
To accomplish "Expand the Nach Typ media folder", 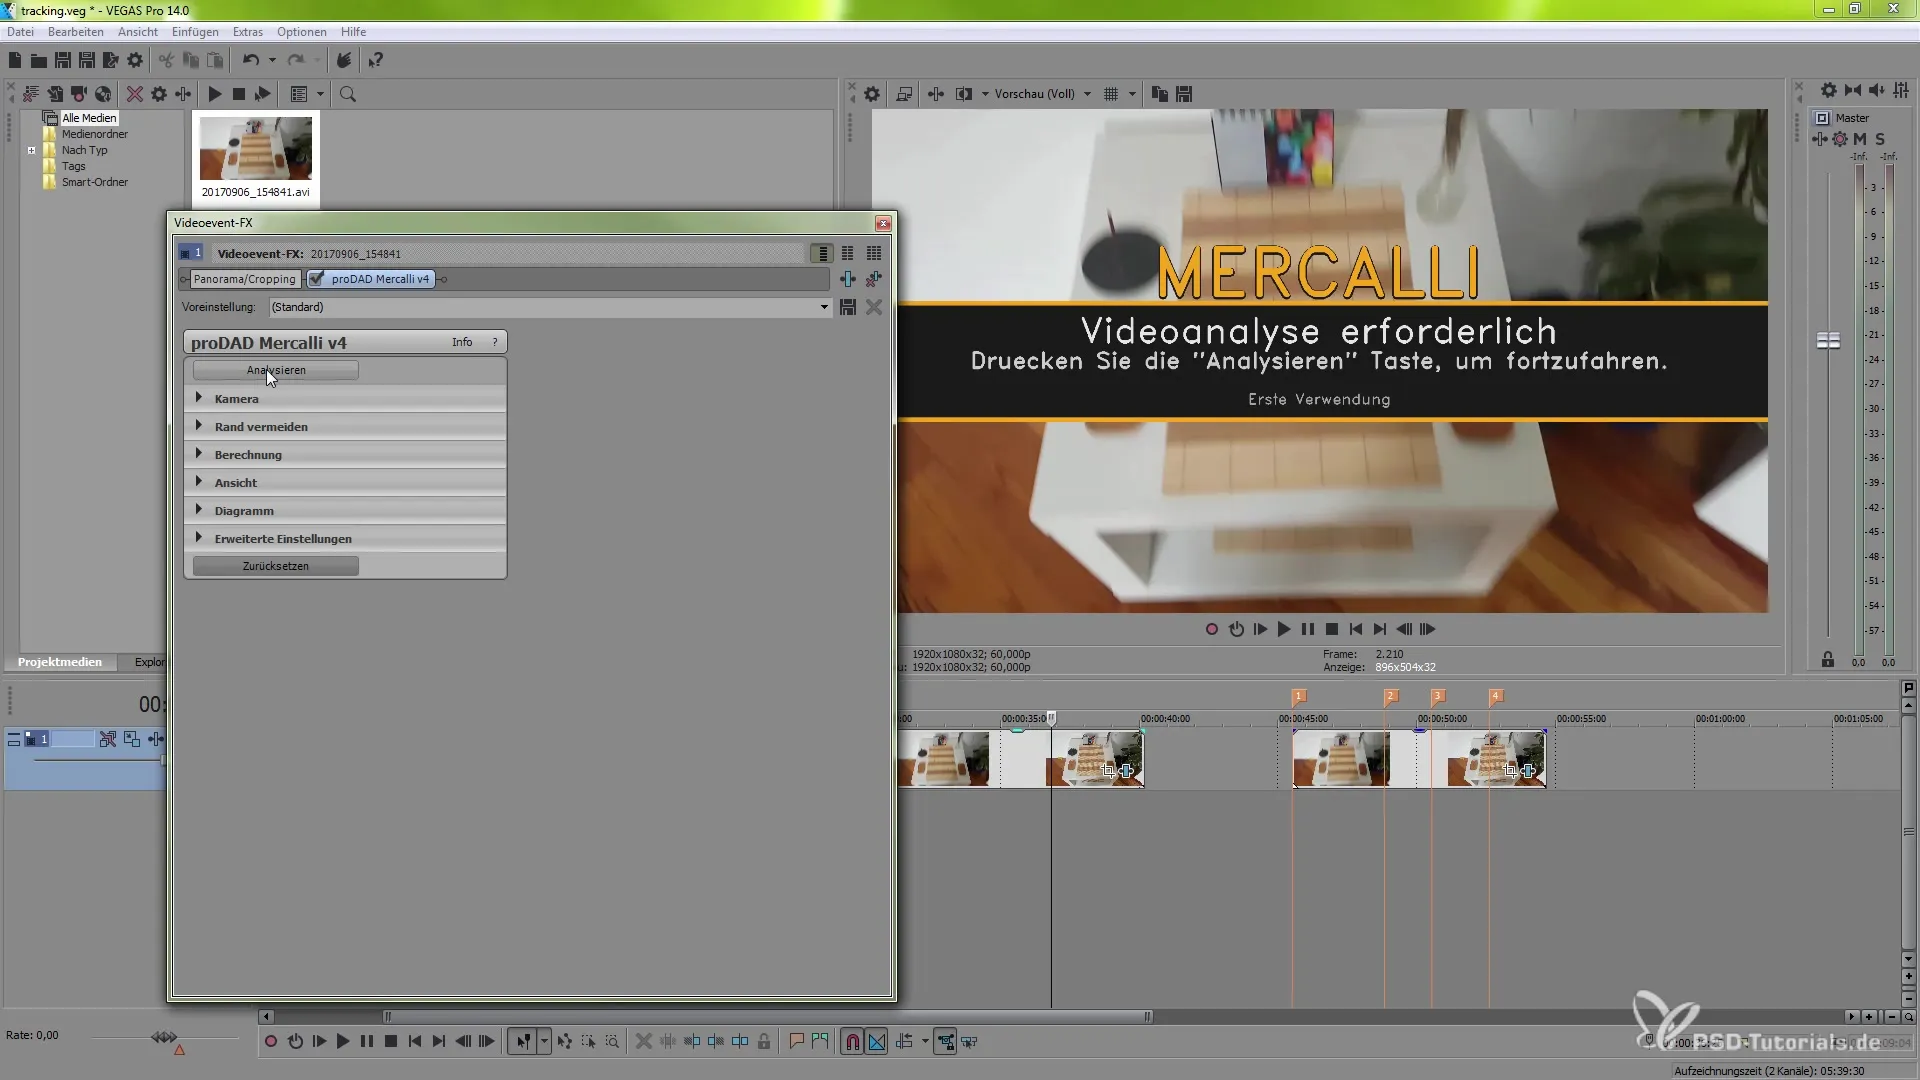I will point(32,151).
